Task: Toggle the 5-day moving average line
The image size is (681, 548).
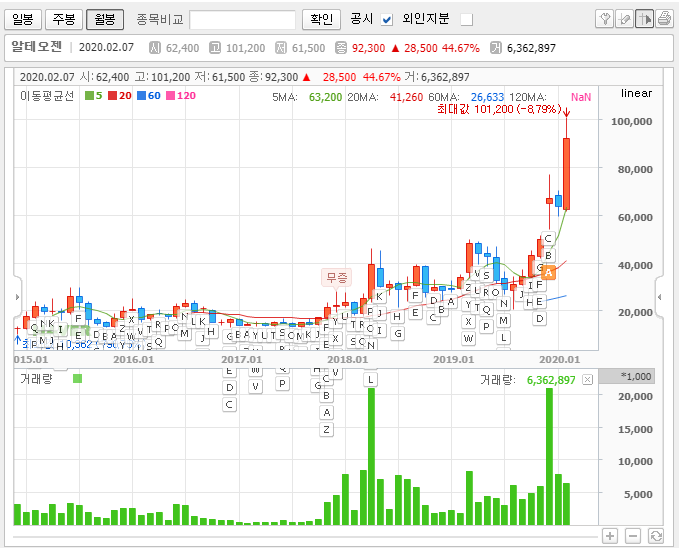Action: coord(88,96)
